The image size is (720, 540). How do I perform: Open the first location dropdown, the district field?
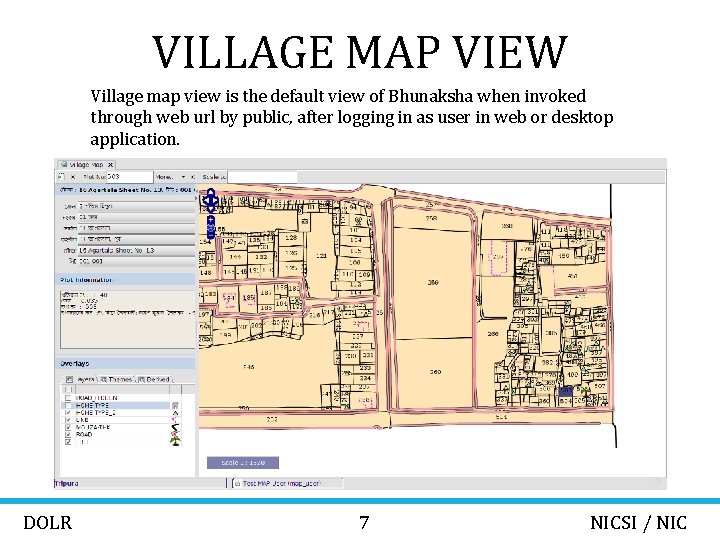pyautogui.click(x=136, y=206)
